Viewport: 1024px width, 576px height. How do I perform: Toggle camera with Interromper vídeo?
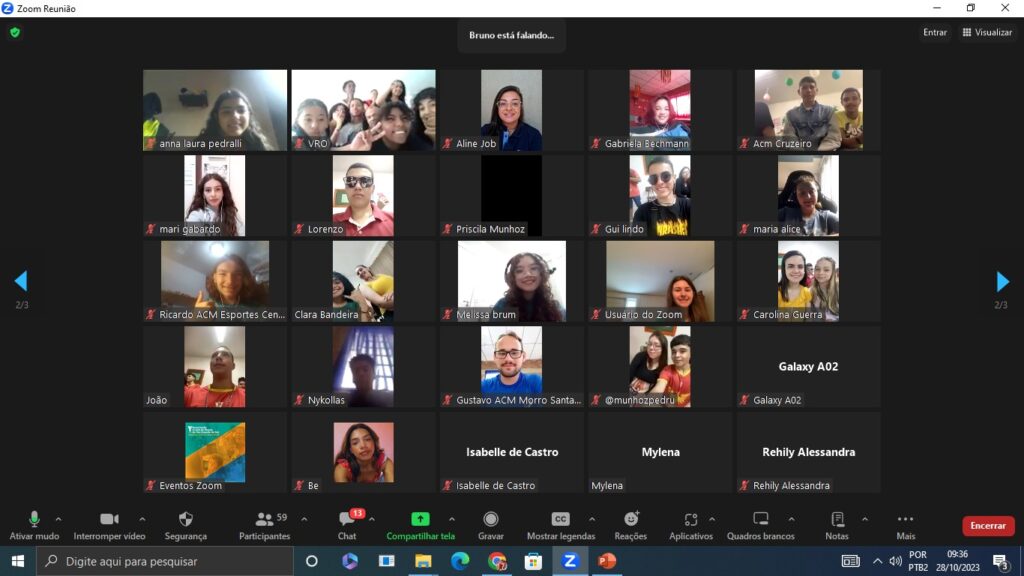[109, 520]
